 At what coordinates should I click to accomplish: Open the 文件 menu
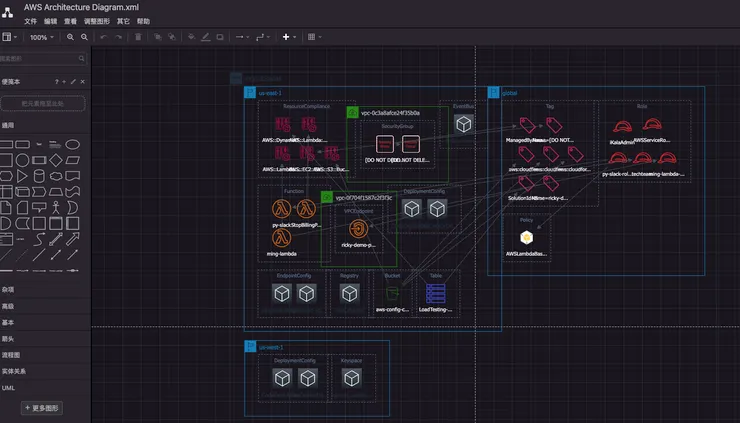tap(30, 20)
